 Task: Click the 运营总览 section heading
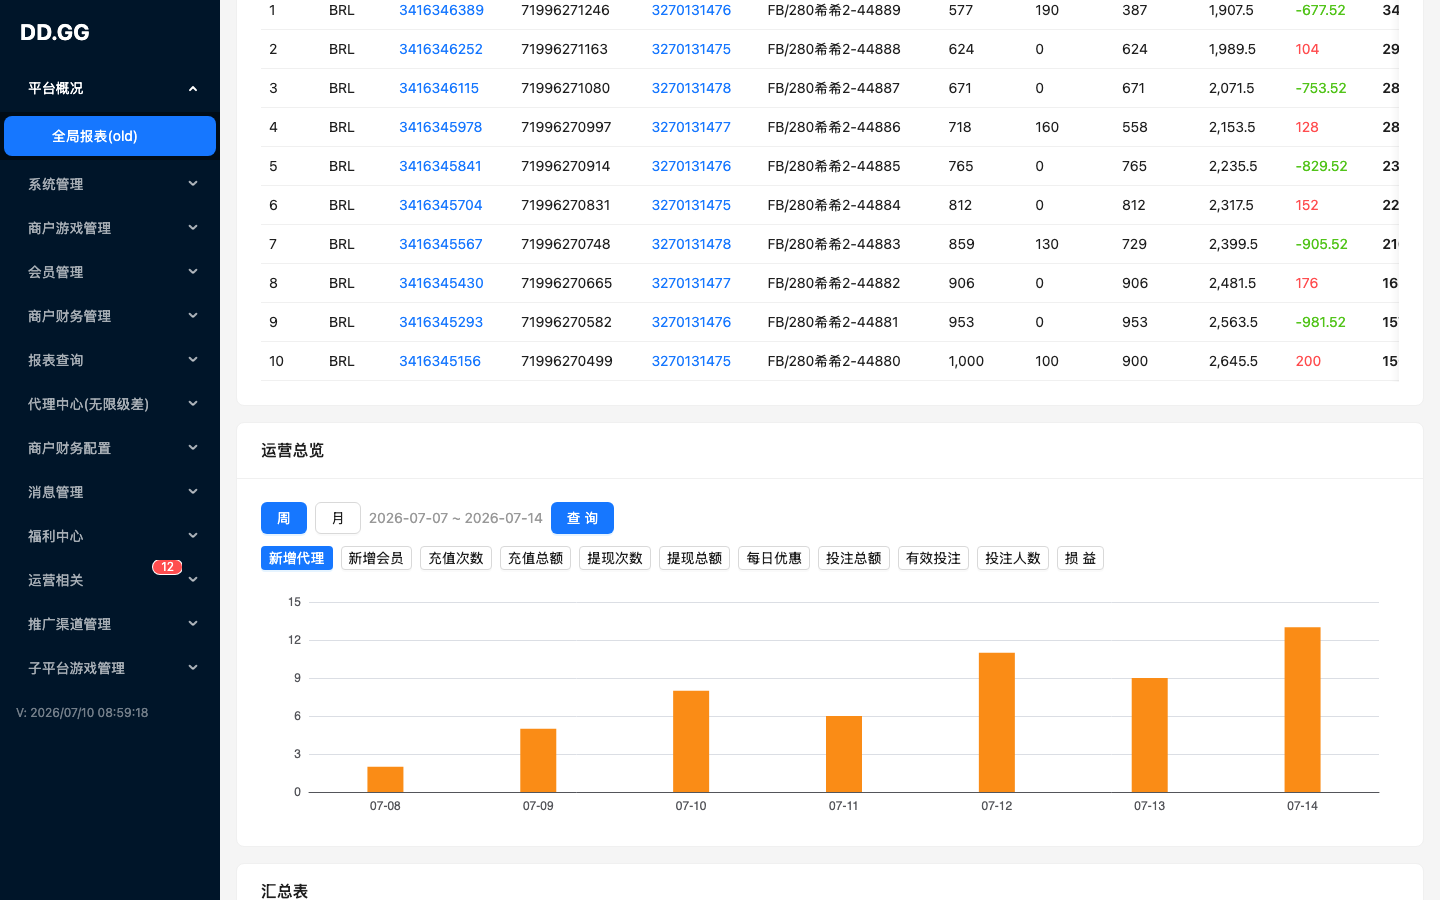click(x=292, y=450)
